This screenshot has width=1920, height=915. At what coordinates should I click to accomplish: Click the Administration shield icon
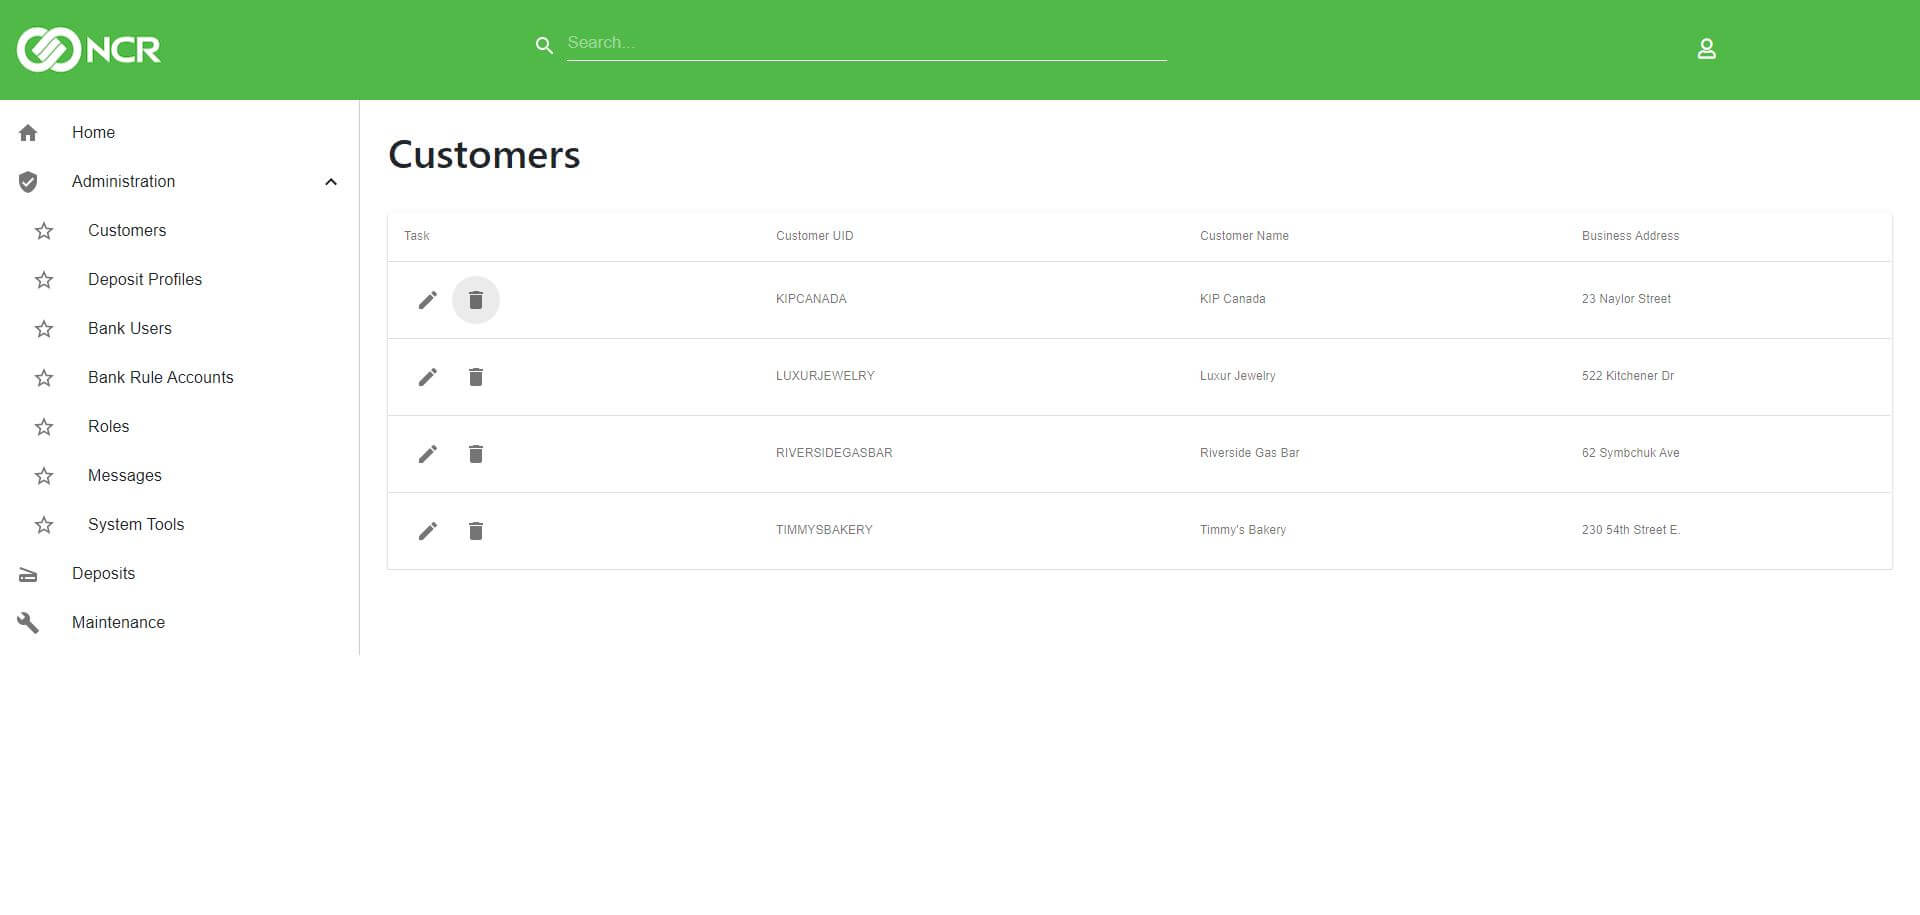[x=28, y=182]
